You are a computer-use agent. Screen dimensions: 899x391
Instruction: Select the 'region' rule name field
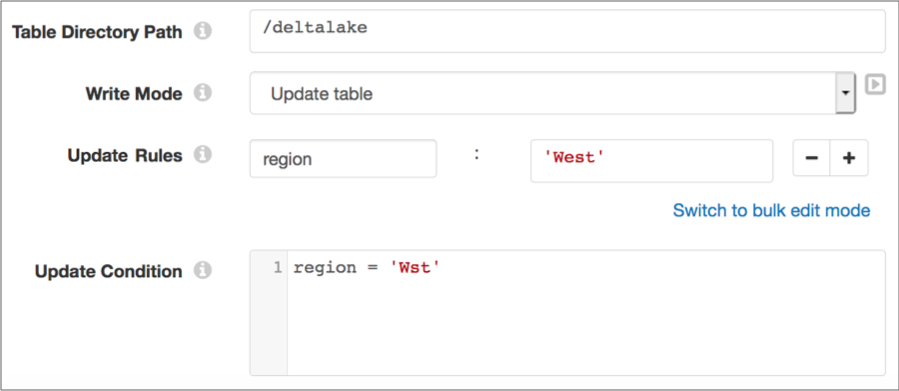click(x=343, y=159)
